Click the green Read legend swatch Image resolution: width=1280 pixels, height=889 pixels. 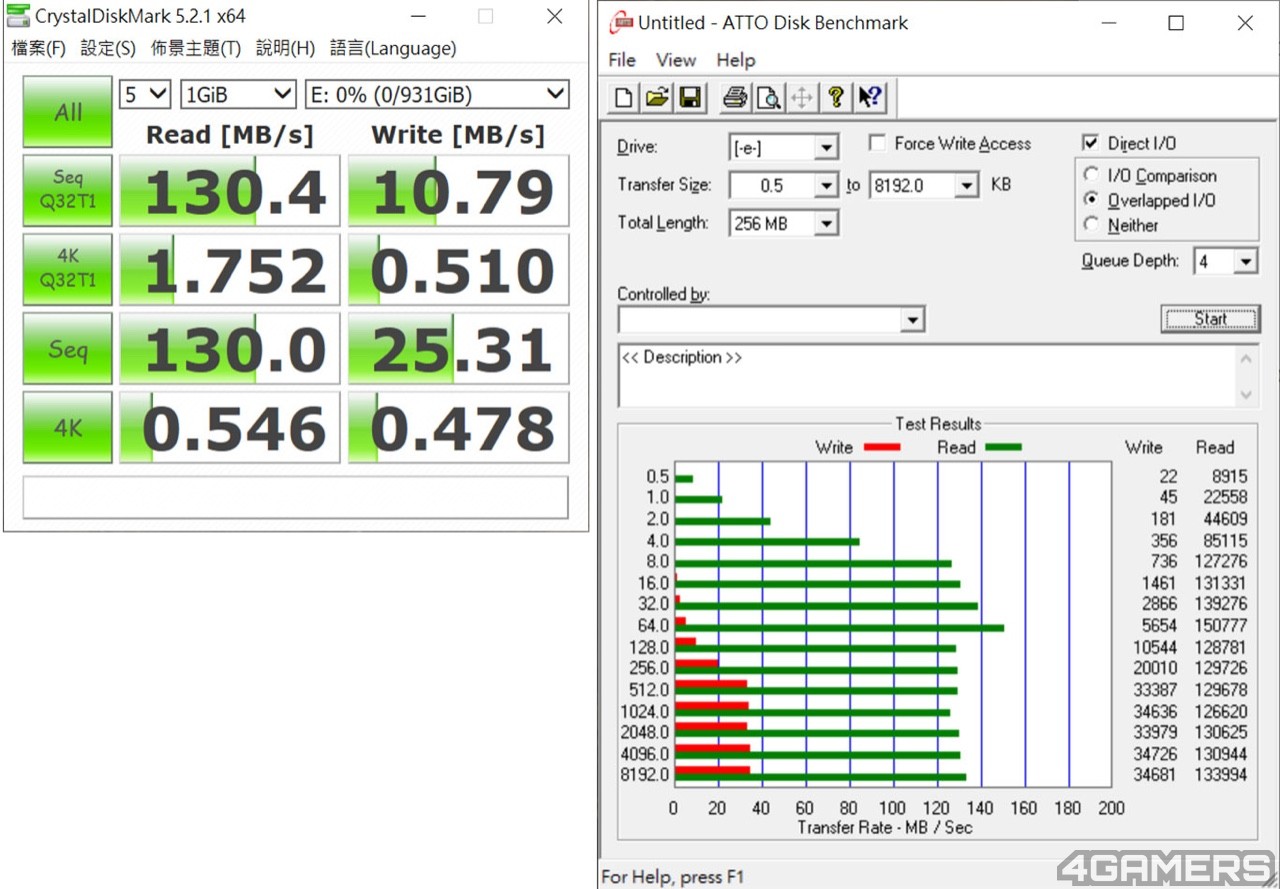1003,447
